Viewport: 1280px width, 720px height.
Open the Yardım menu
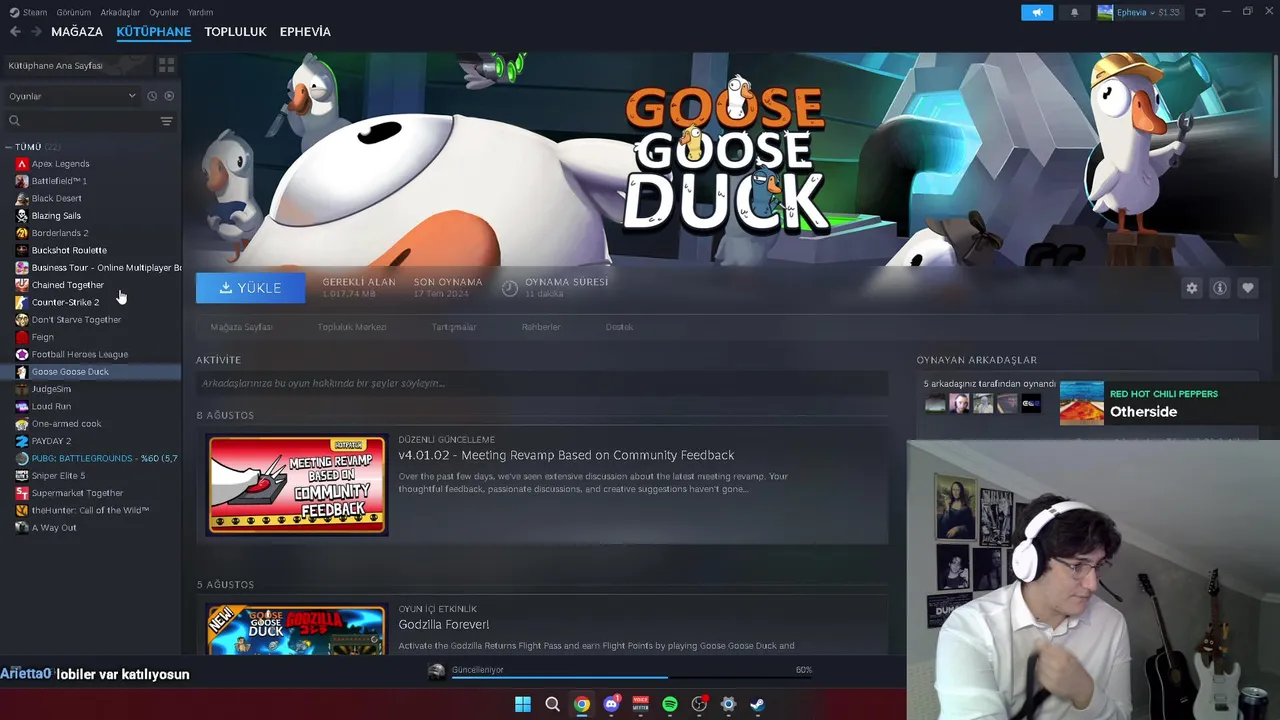coord(200,12)
